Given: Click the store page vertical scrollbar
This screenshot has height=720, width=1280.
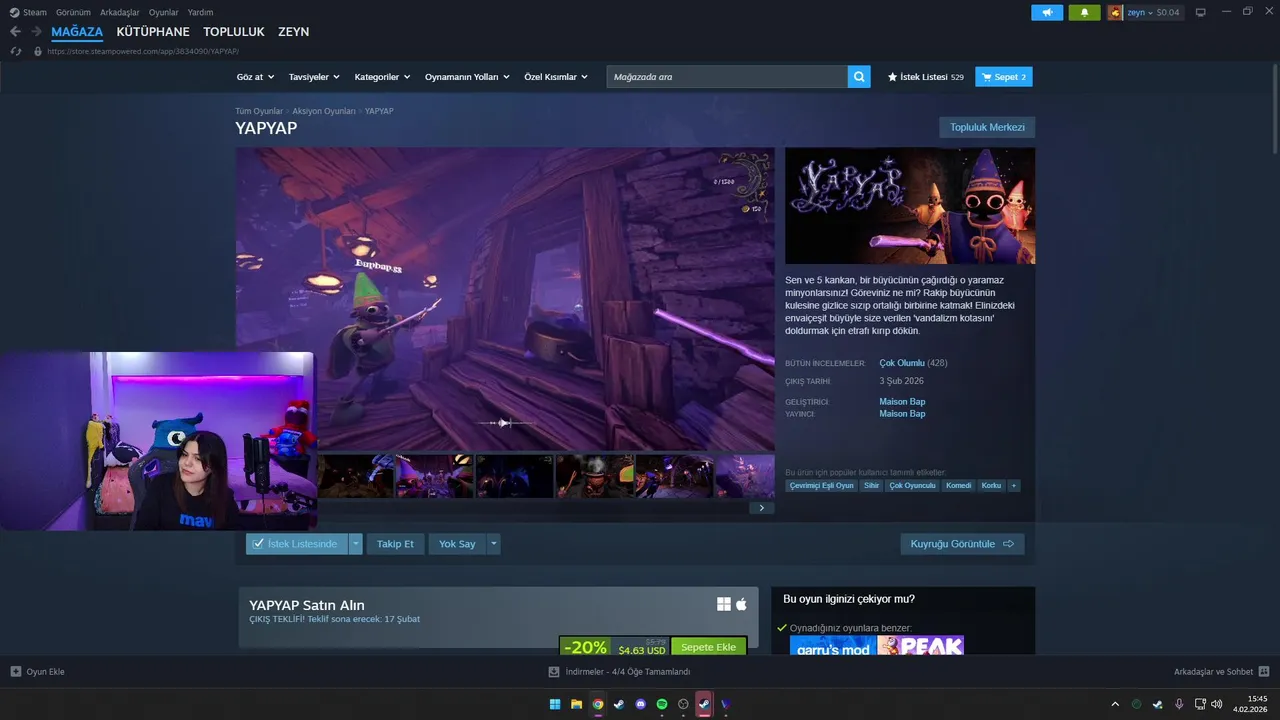Looking at the screenshot, I should (1275, 110).
